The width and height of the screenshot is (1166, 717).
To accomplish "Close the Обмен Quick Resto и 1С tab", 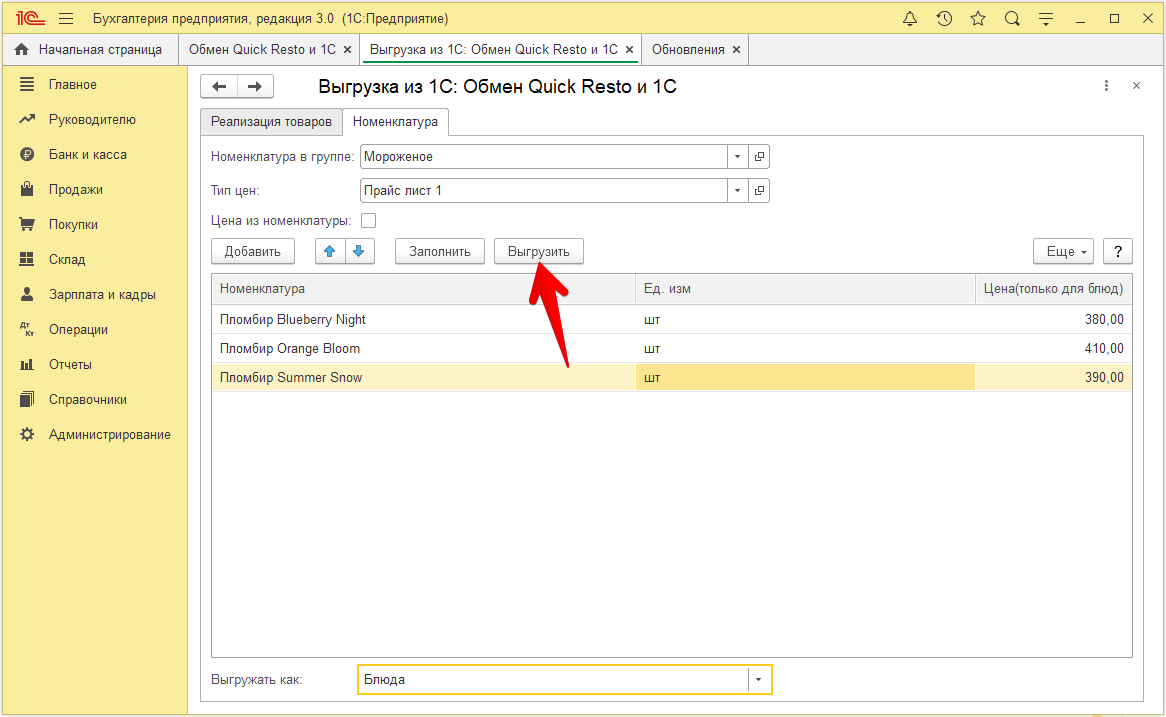I will pyautogui.click(x=347, y=50).
